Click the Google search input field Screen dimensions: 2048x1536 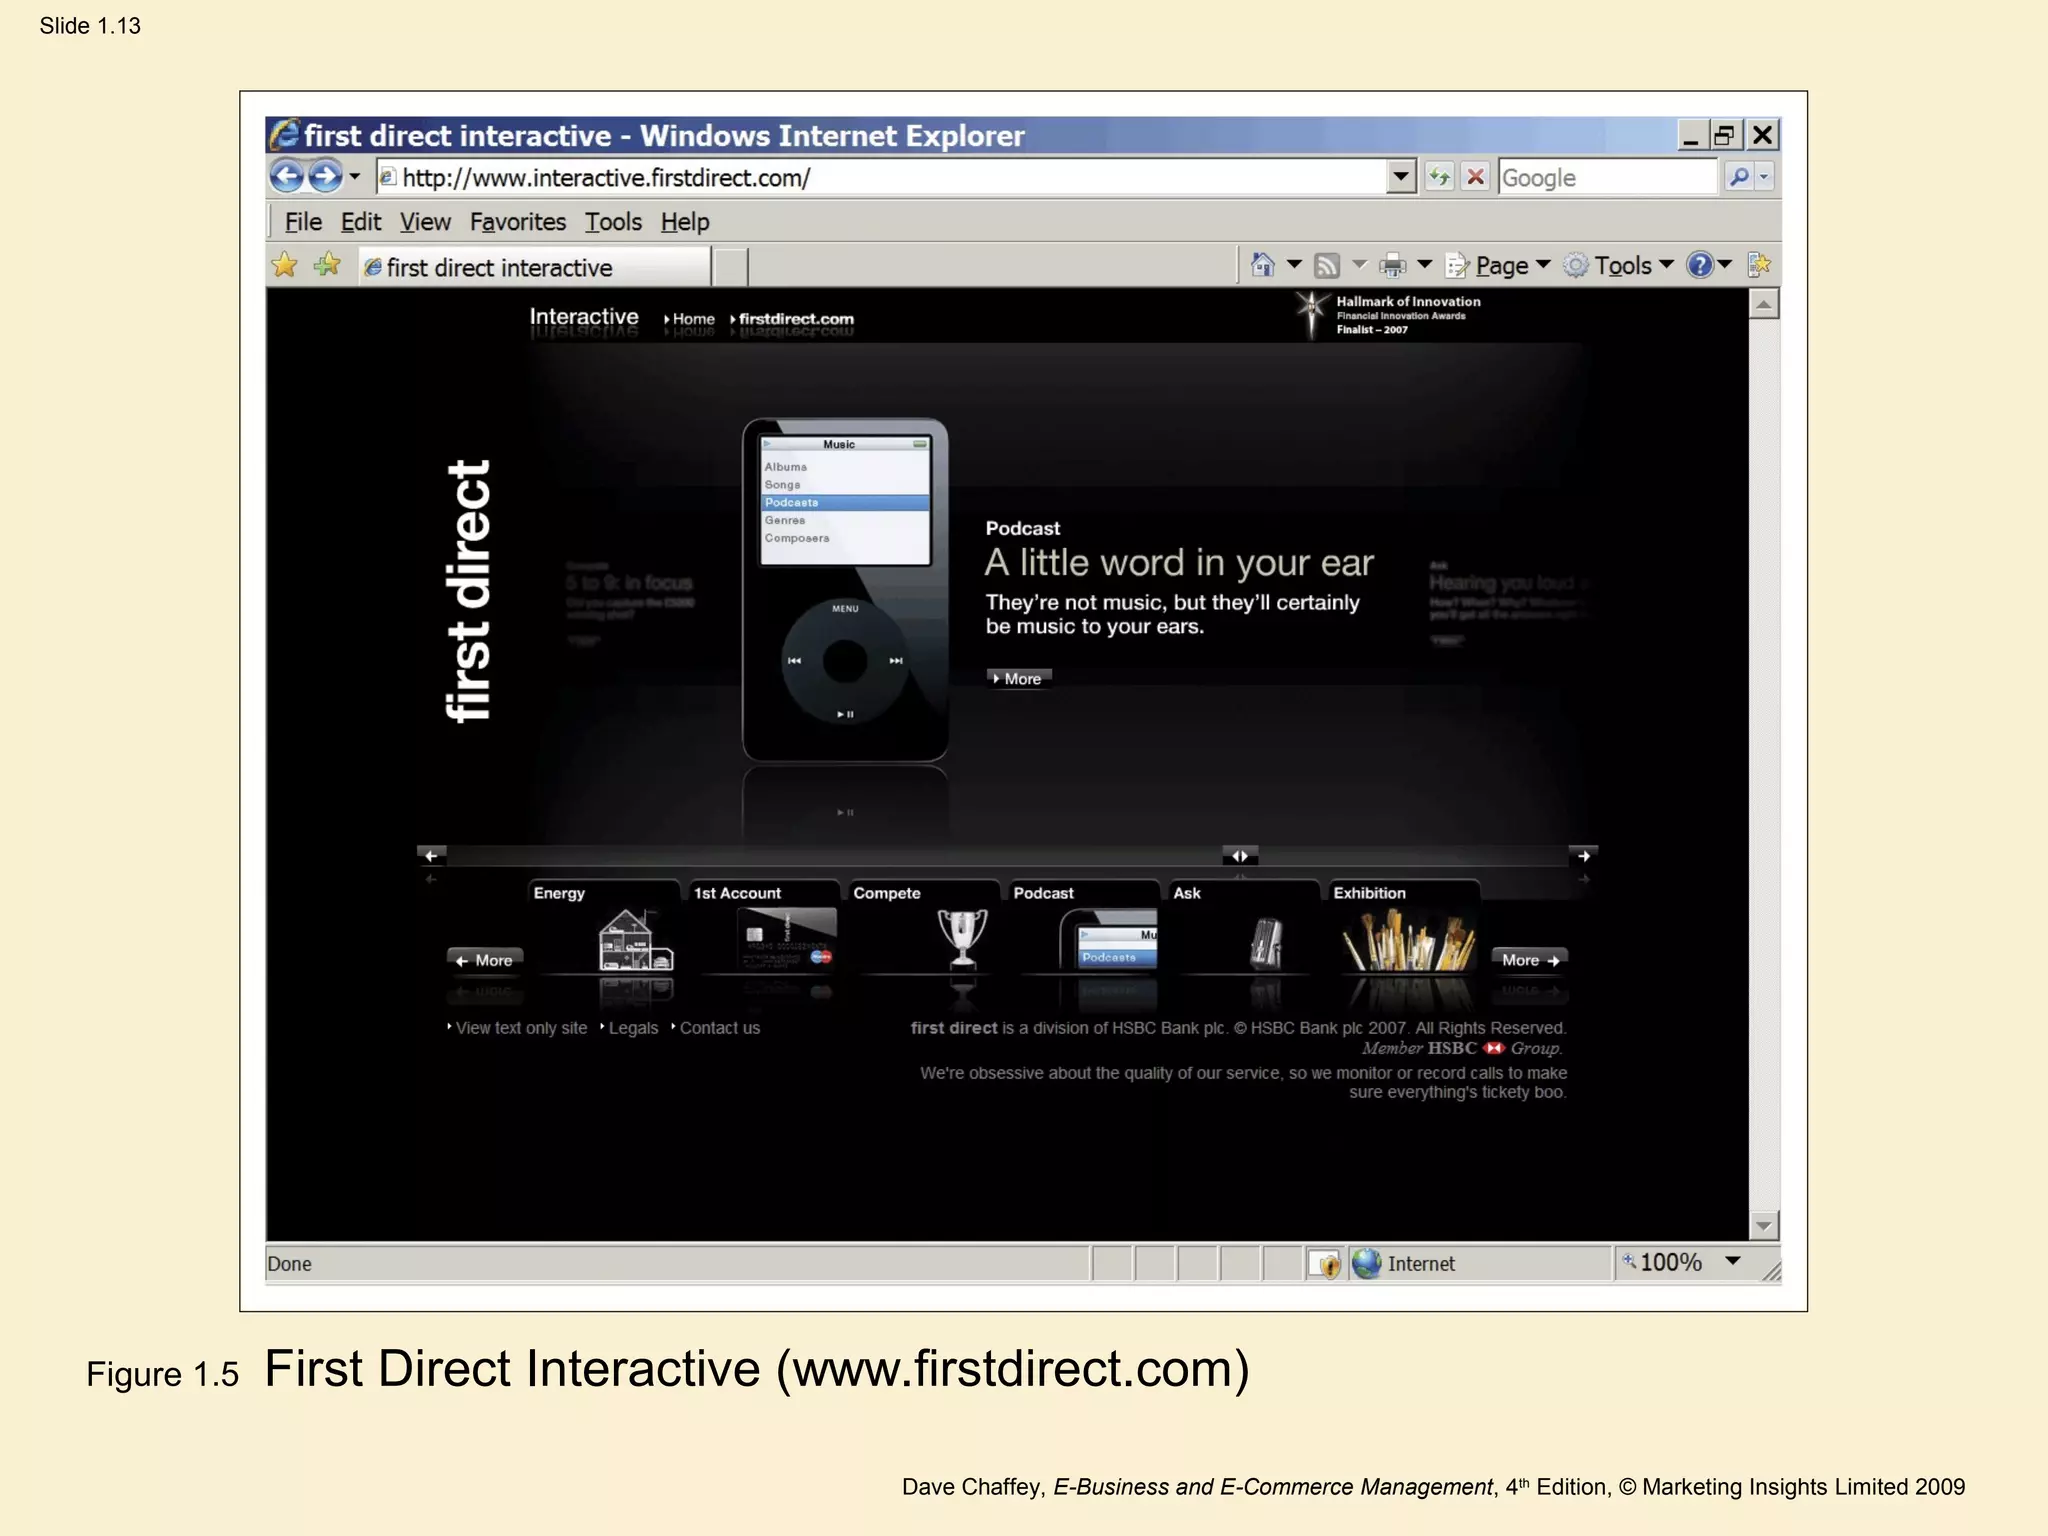[x=1606, y=178]
